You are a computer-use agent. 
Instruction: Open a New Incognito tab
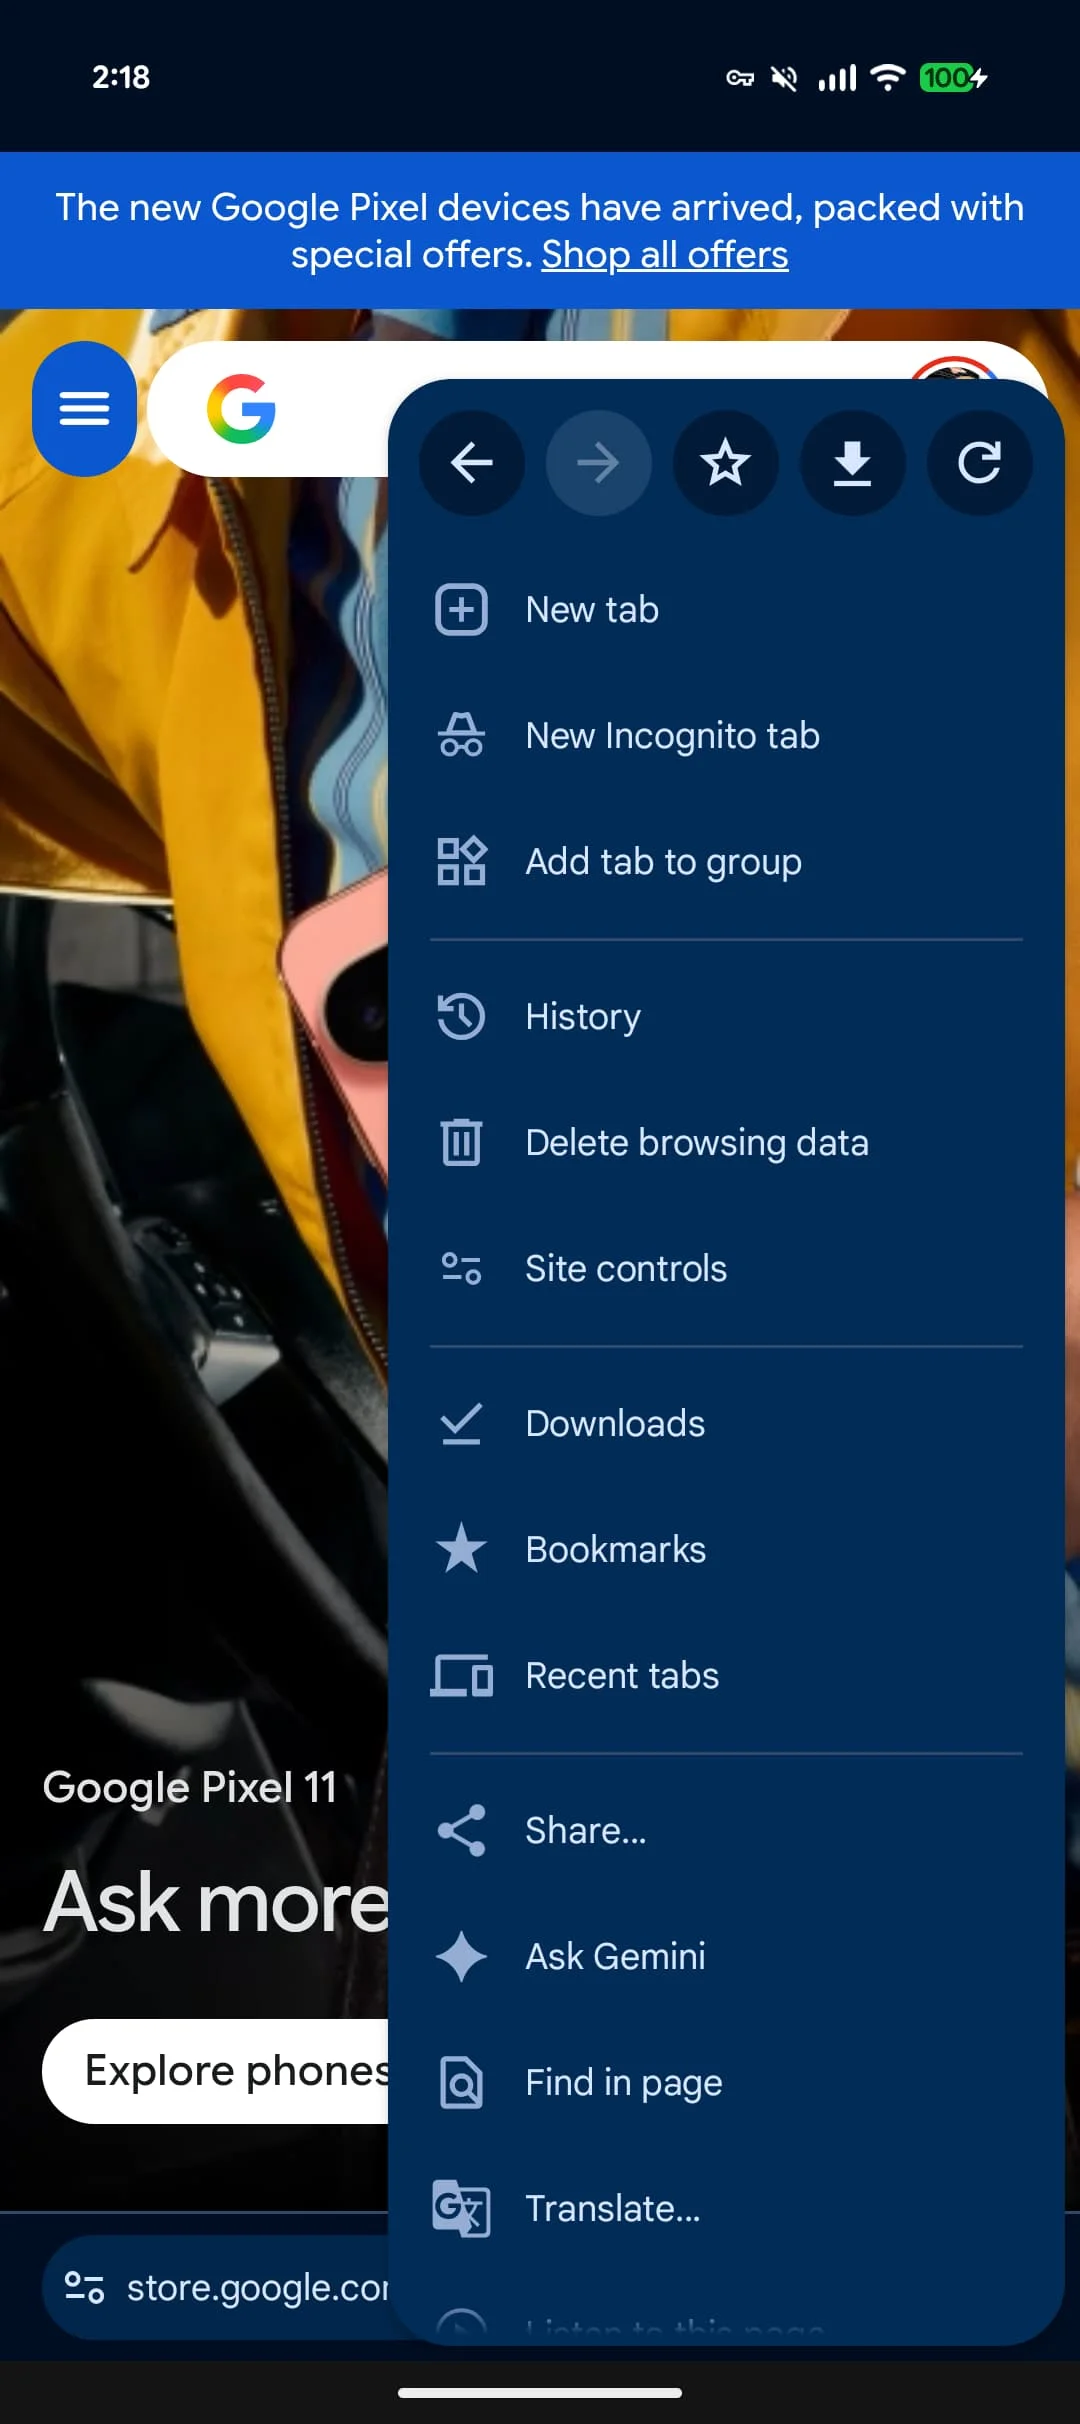point(726,736)
